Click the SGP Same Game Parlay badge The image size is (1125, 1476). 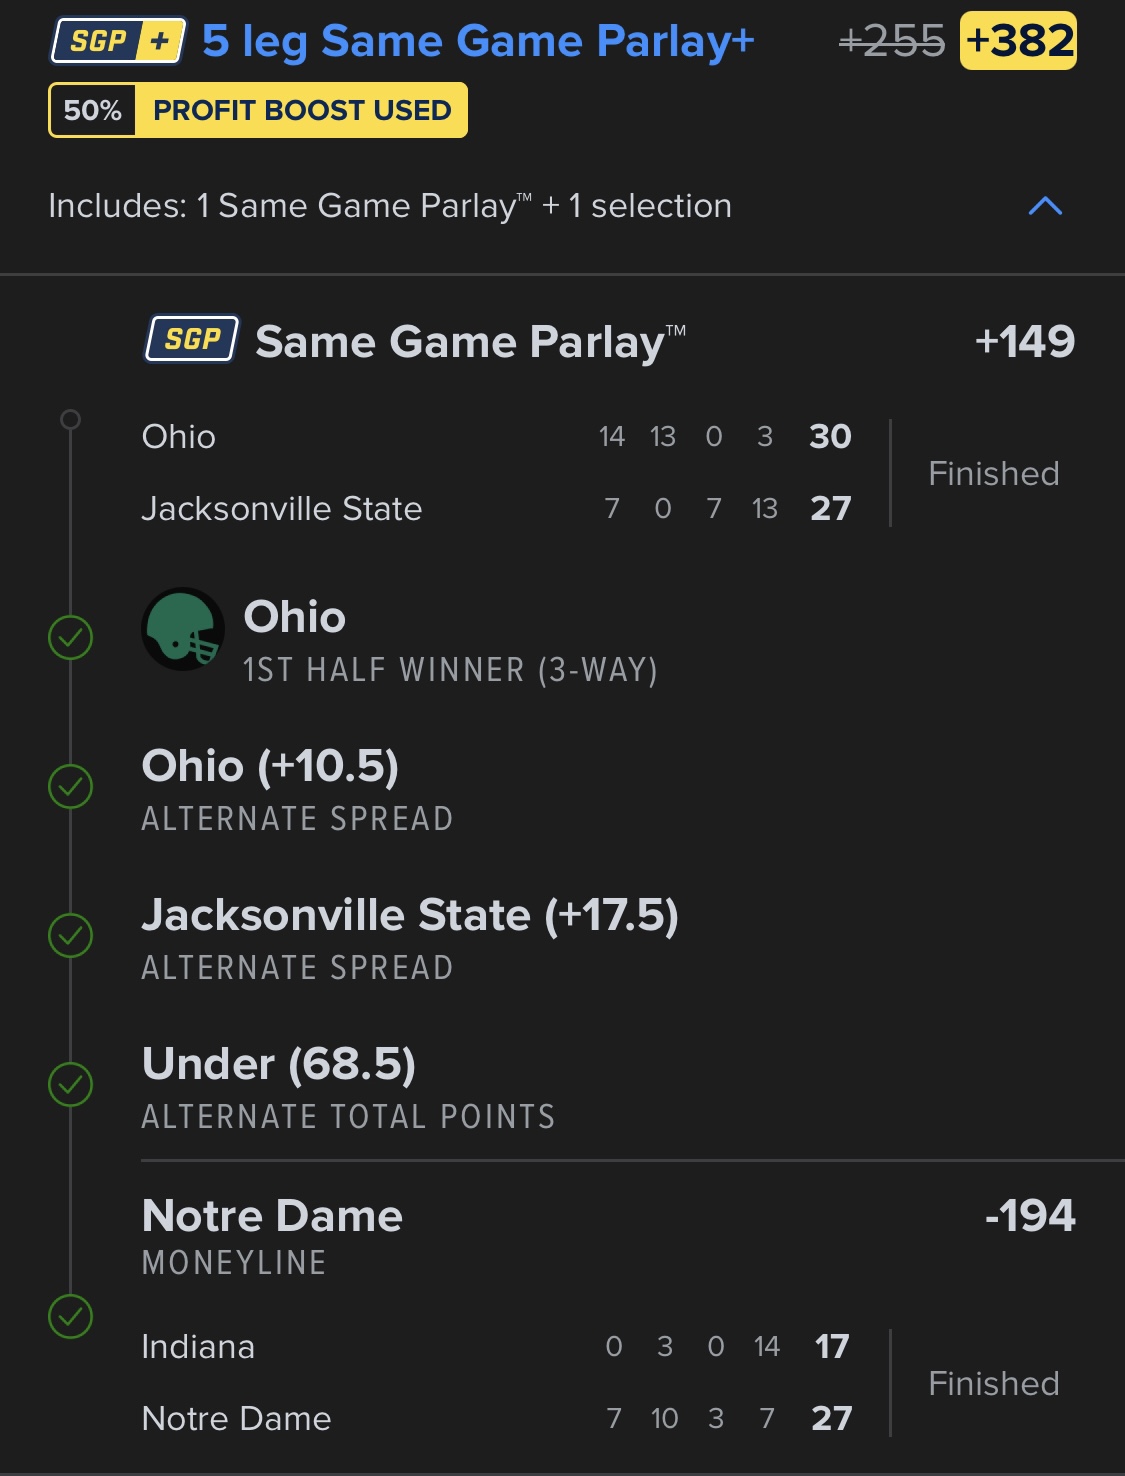[x=192, y=339]
